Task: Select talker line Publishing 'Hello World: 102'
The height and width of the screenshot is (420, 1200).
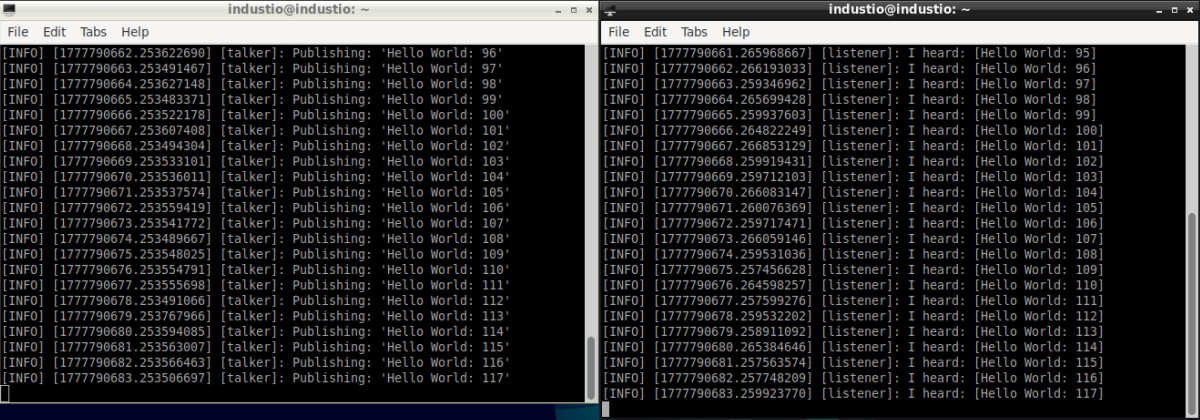Action: [256, 145]
